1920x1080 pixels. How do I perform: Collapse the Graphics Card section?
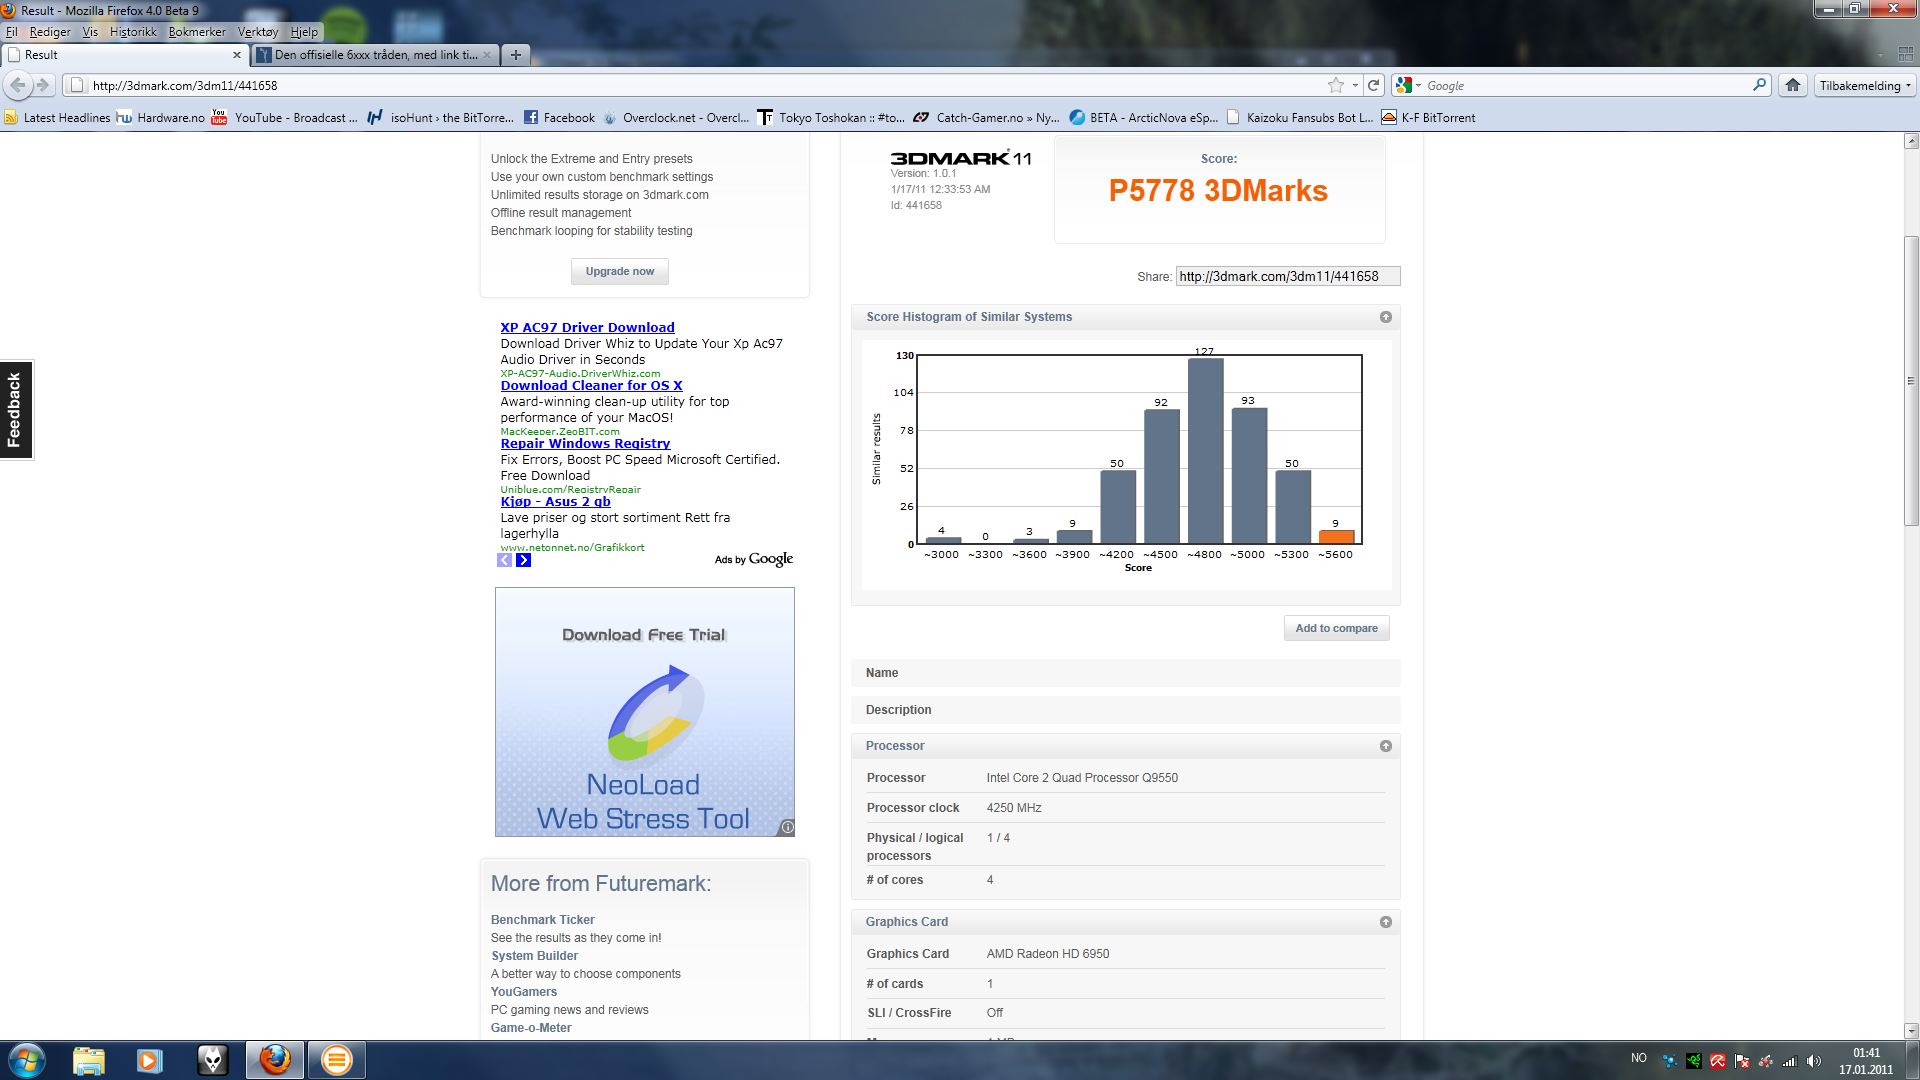click(x=1386, y=922)
